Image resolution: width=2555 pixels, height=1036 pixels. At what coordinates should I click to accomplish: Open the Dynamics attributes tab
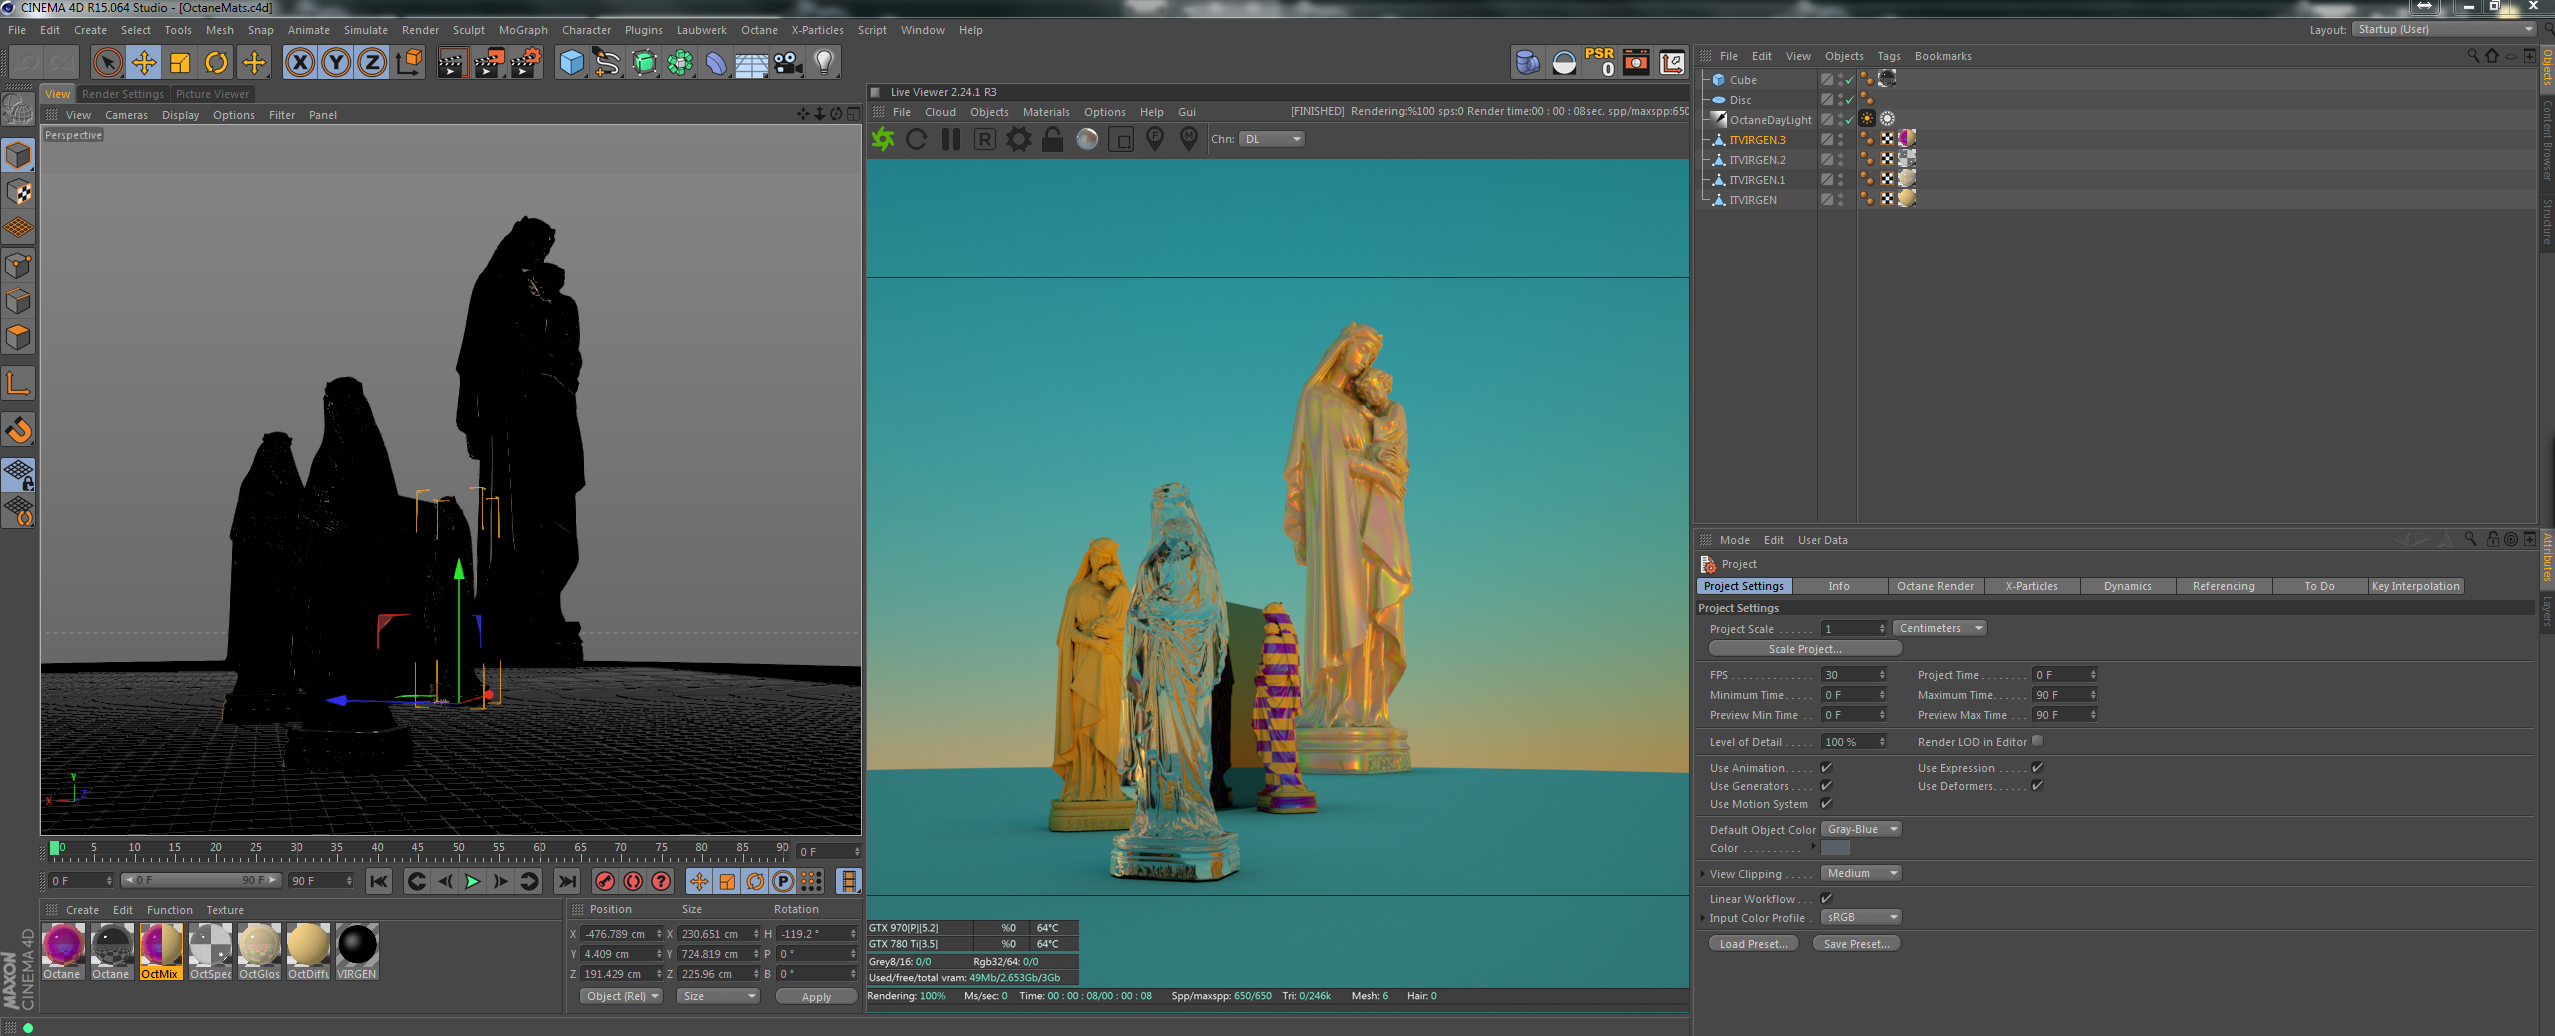2127,586
